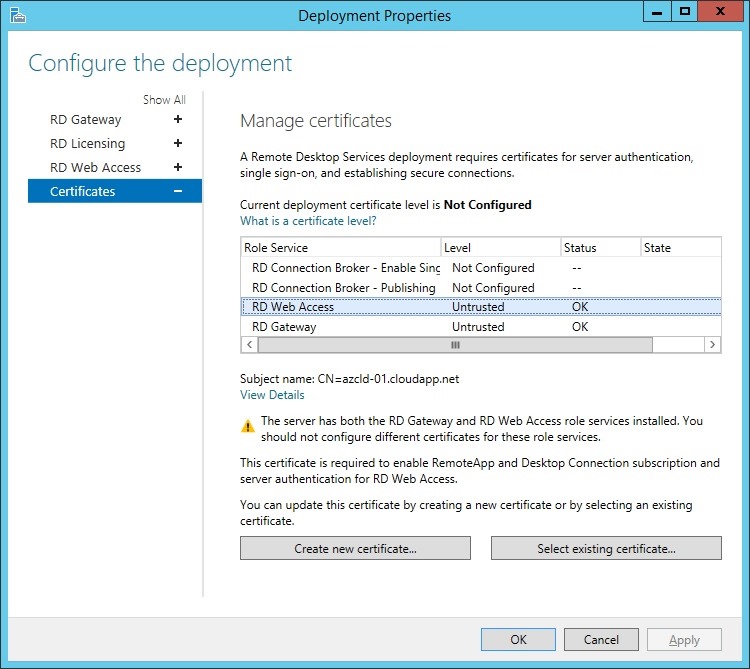
Task: Click the Show All link
Action: tap(164, 99)
